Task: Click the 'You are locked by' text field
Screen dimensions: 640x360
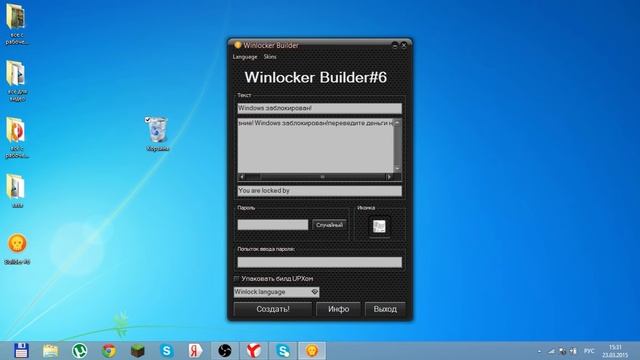Action: [320, 191]
